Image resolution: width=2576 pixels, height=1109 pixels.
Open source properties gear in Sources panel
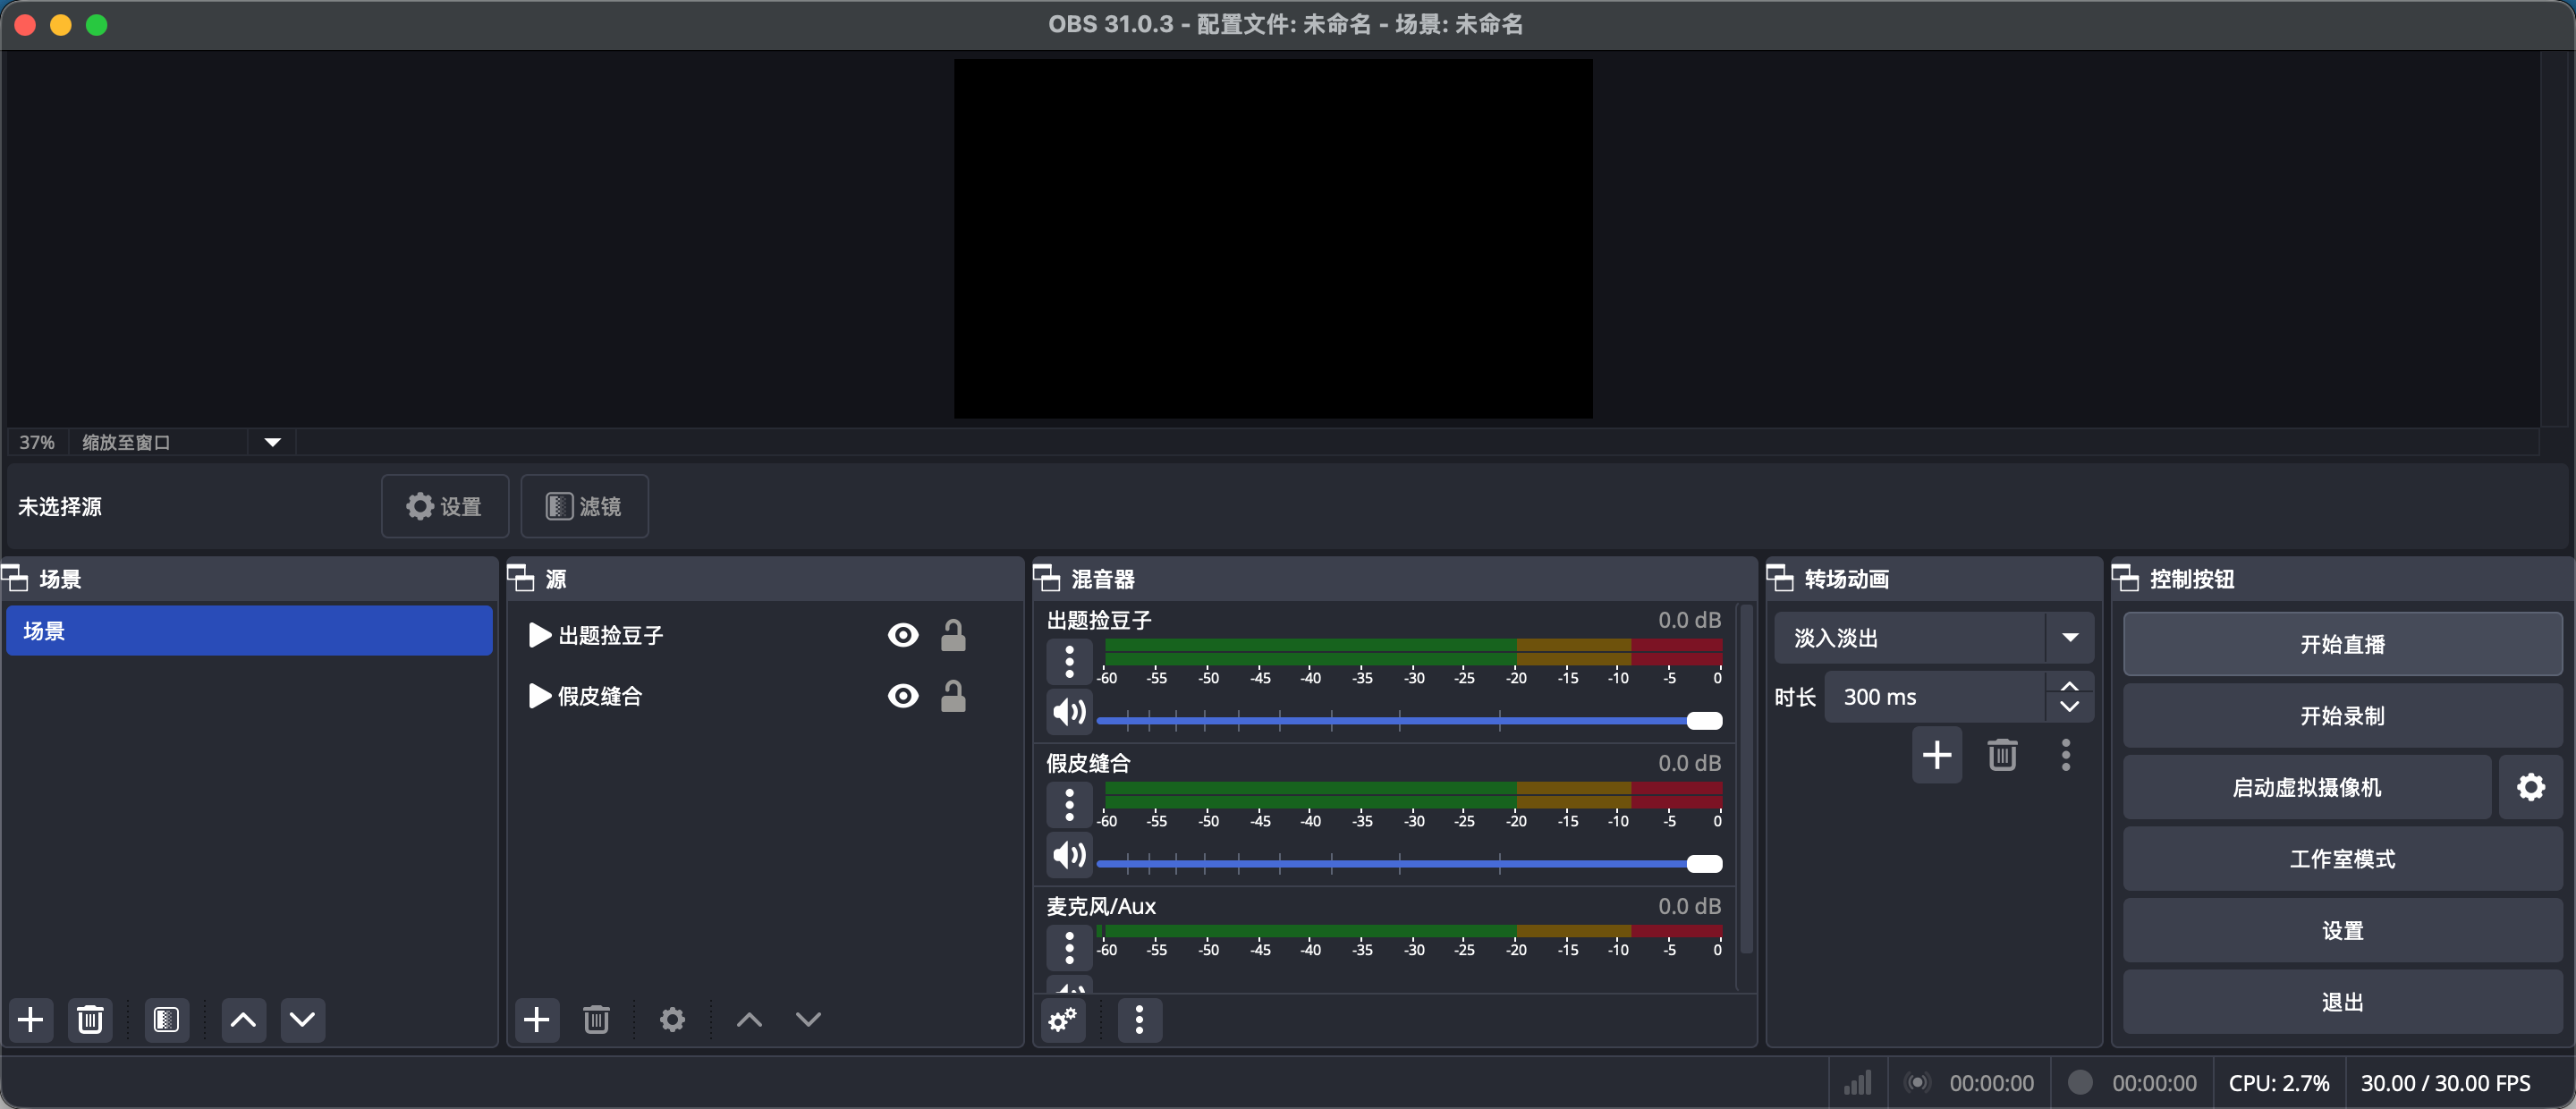672,1019
